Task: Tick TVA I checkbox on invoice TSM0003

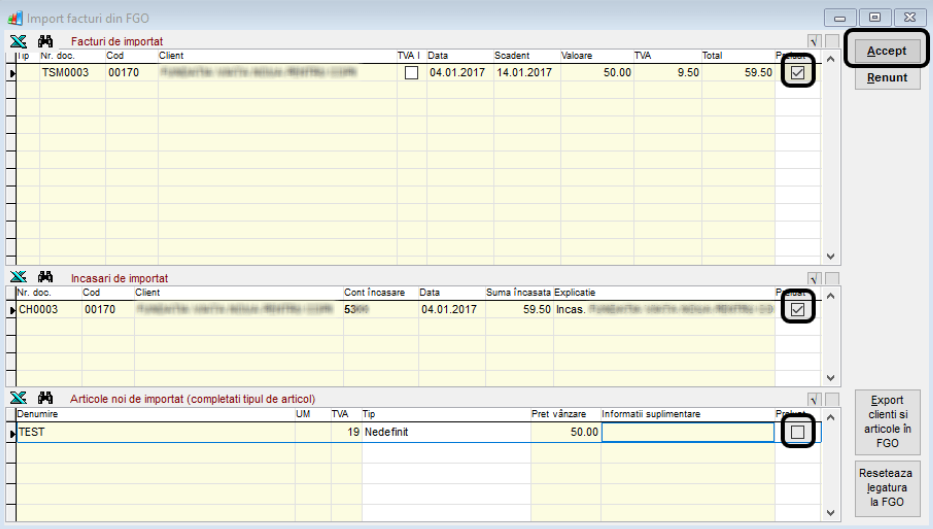Action: (411, 73)
